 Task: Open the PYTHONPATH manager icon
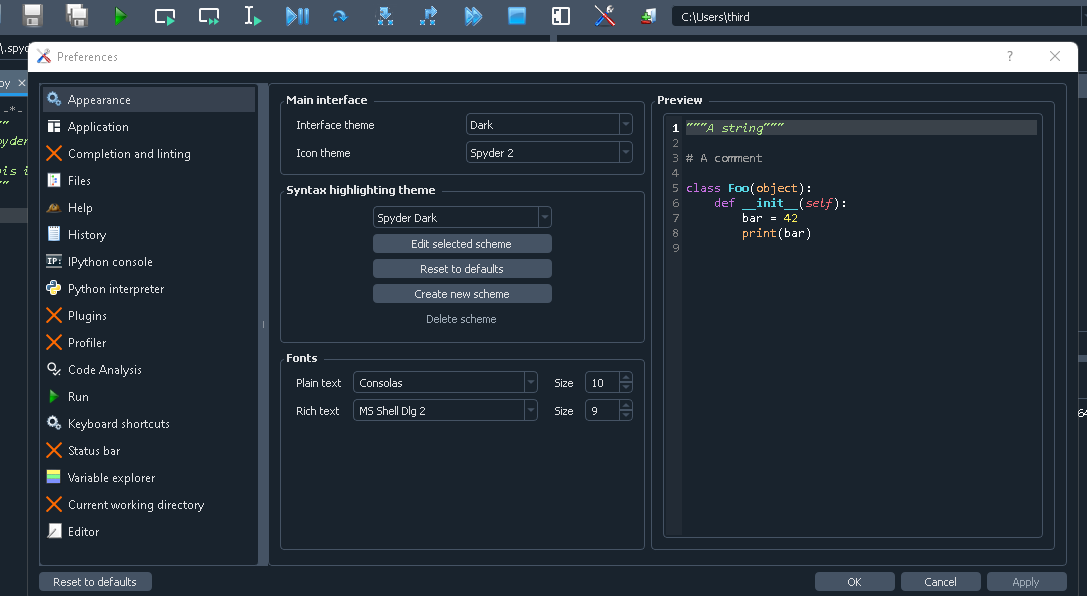647,16
